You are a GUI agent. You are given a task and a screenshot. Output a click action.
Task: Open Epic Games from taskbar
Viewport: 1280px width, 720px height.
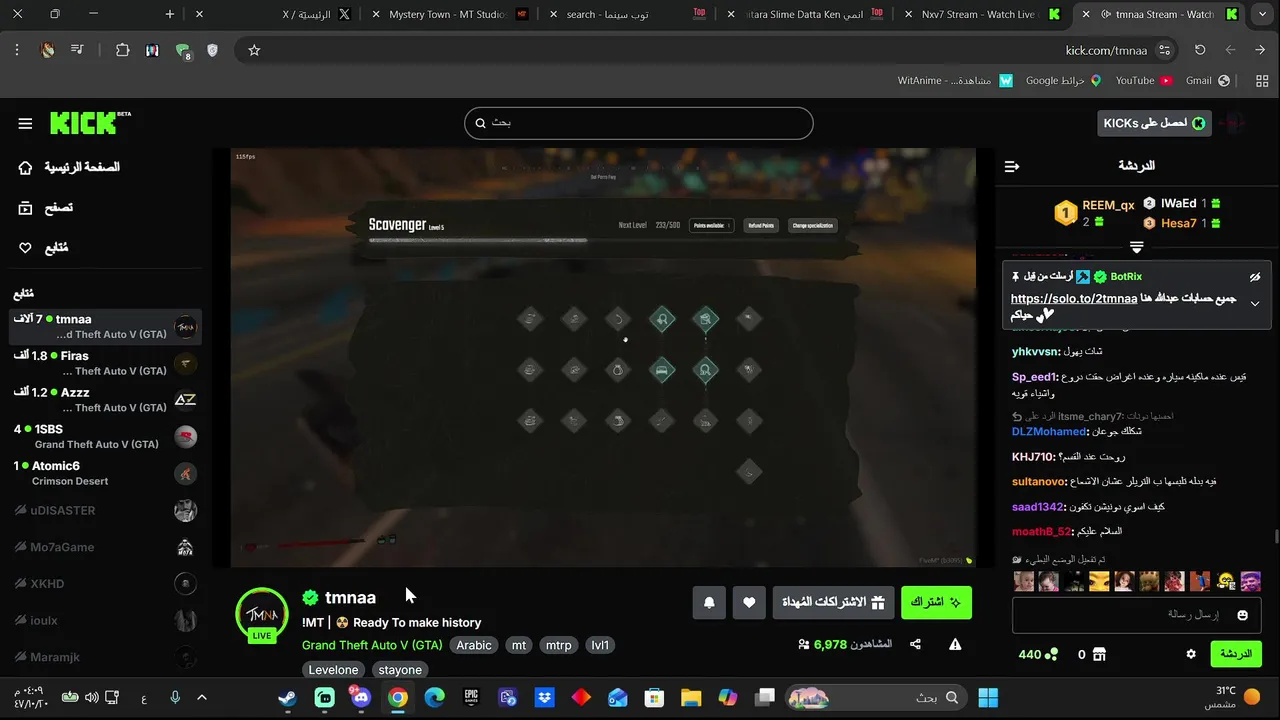(471, 698)
